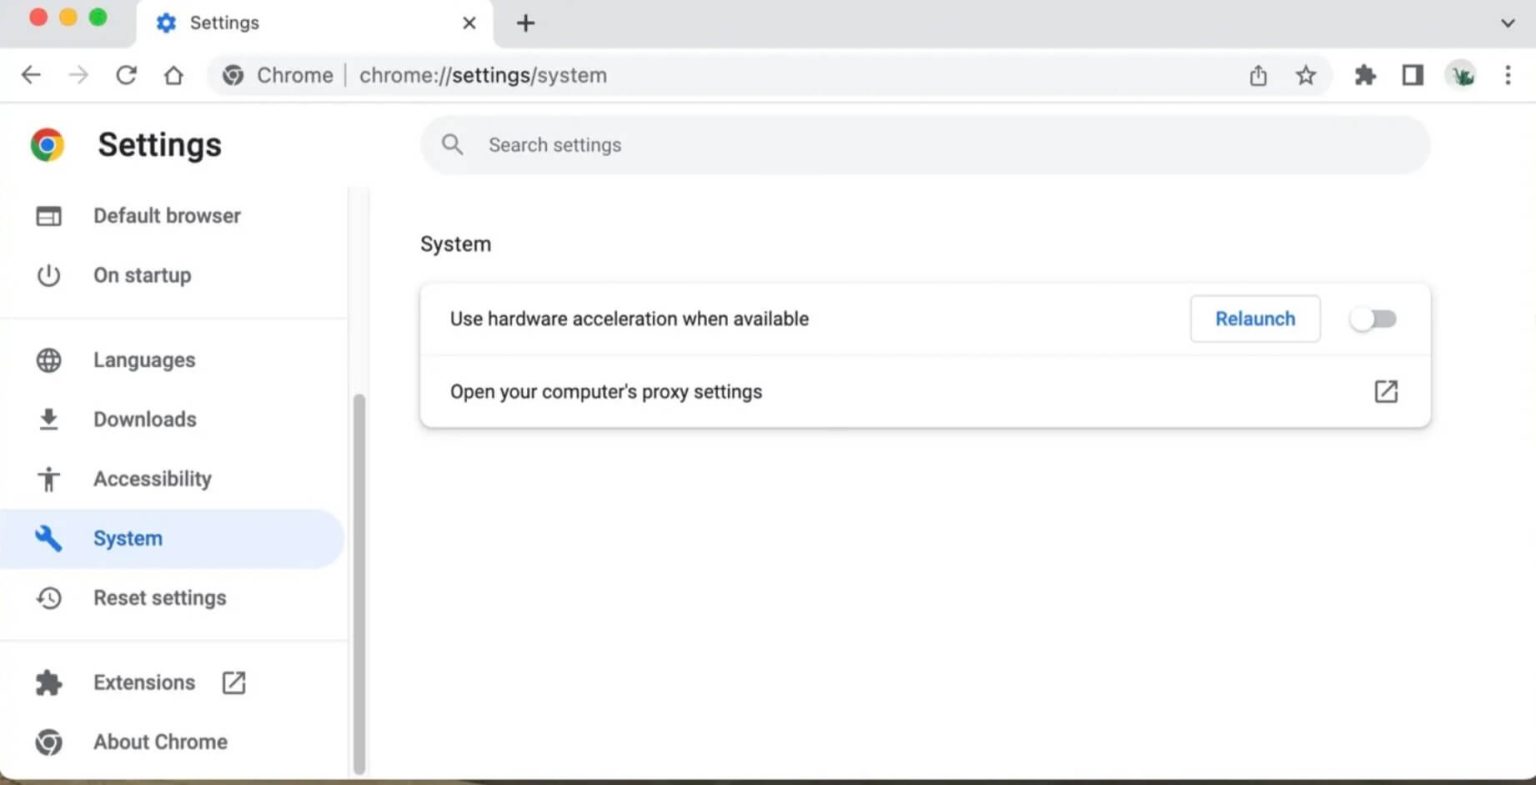1536x785 pixels.
Task: Select Reset settings in sidebar
Action: point(159,598)
